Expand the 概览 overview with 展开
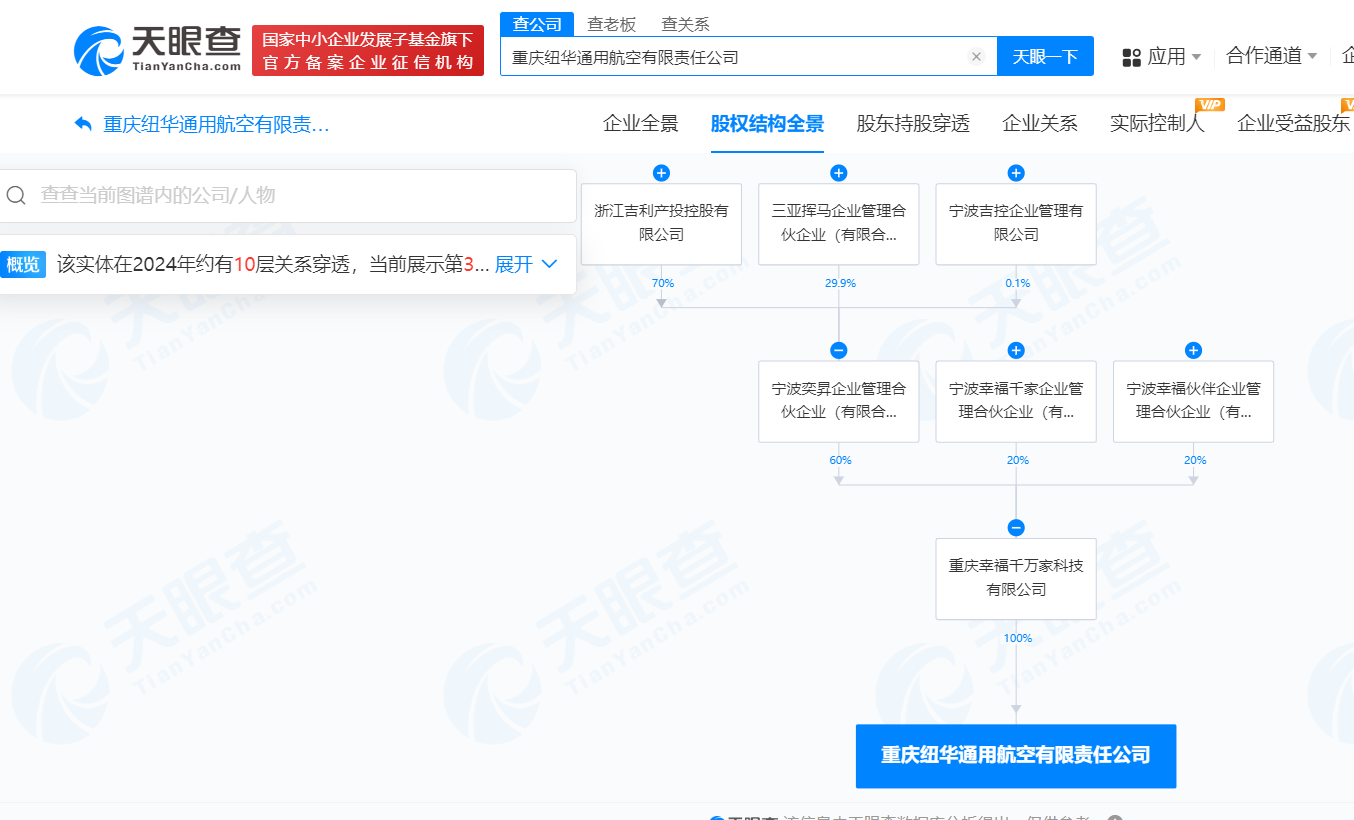Viewport: 1354px width, 820px height. point(526,264)
